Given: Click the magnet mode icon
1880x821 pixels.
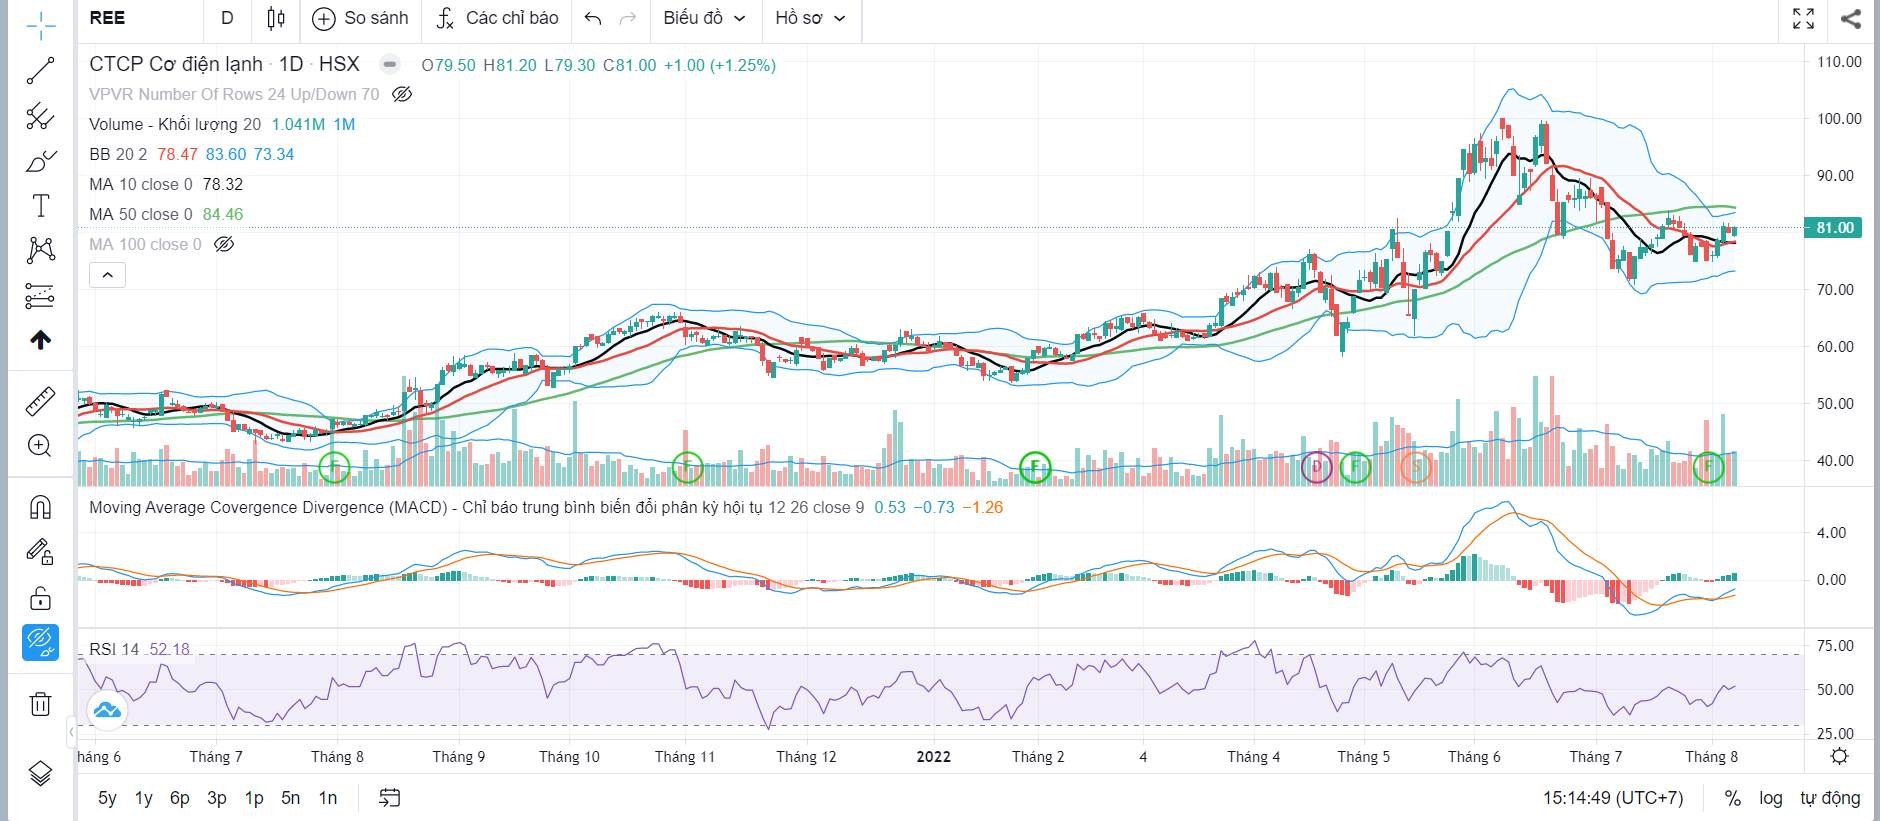Looking at the screenshot, I should tap(40, 507).
